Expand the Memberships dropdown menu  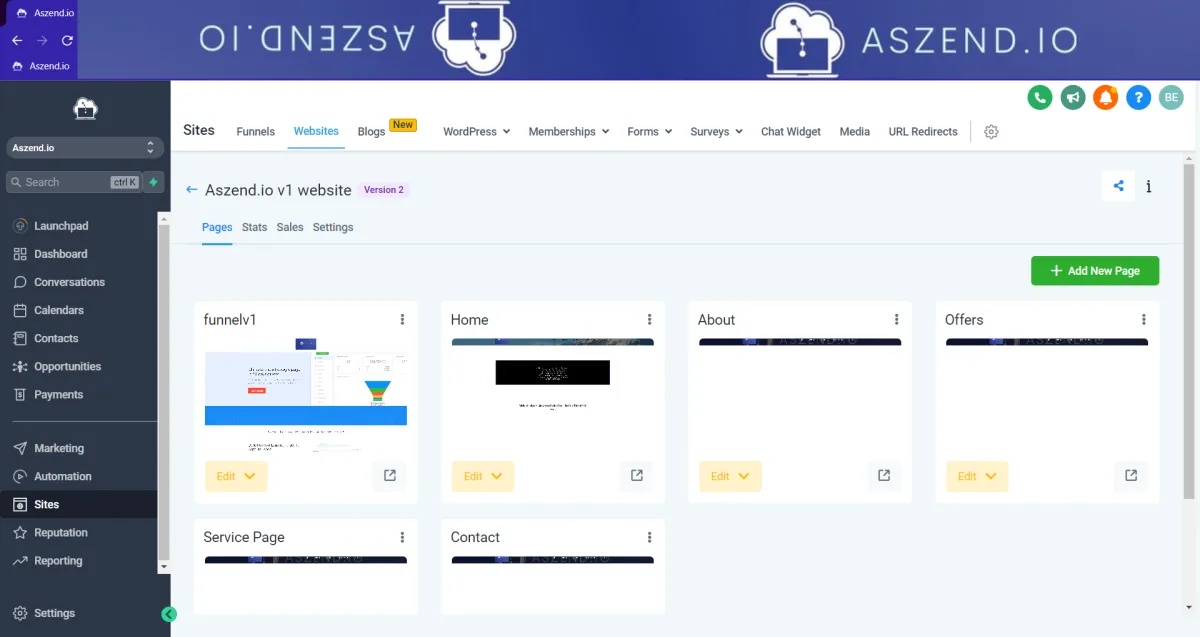[x=569, y=132]
